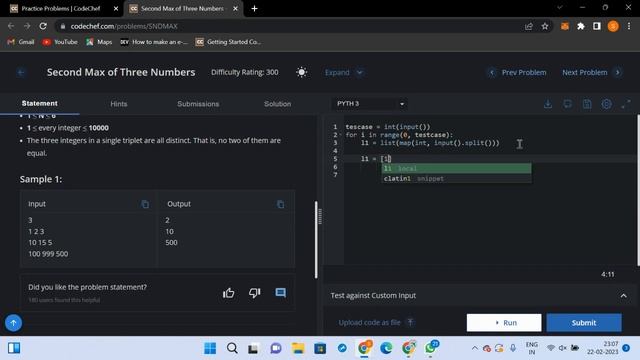
Task: Open the Chrome three-dot menu
Action: [629, 26]
